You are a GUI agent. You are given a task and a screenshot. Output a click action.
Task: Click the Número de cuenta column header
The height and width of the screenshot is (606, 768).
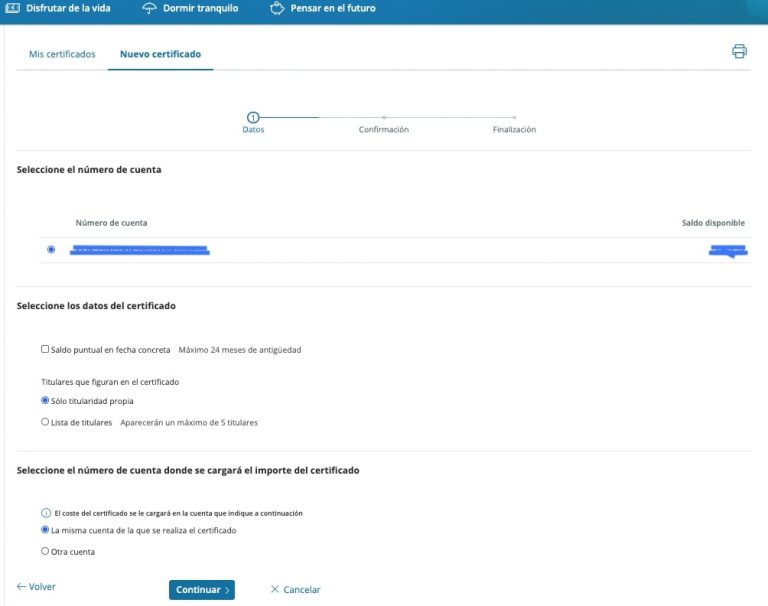(x=111, y=223)
